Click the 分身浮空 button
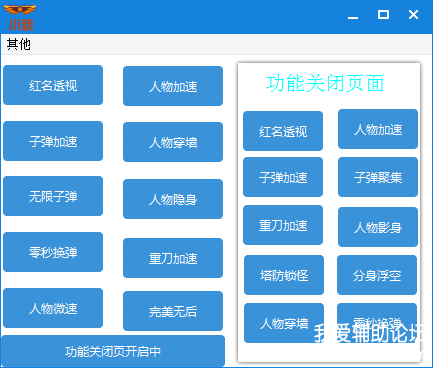Image resolution: width=433 pixels, height=368 pixels. pyautogui.click(x=377, y=275)
